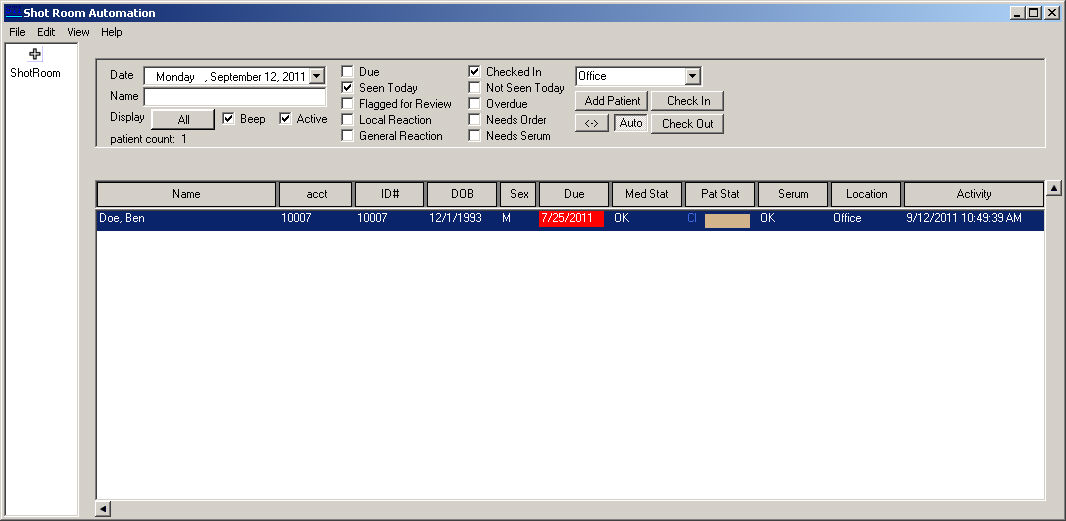1066x521 pixels.
Task: Enable Local Reaction filter
Action: [x=347, y=120]
